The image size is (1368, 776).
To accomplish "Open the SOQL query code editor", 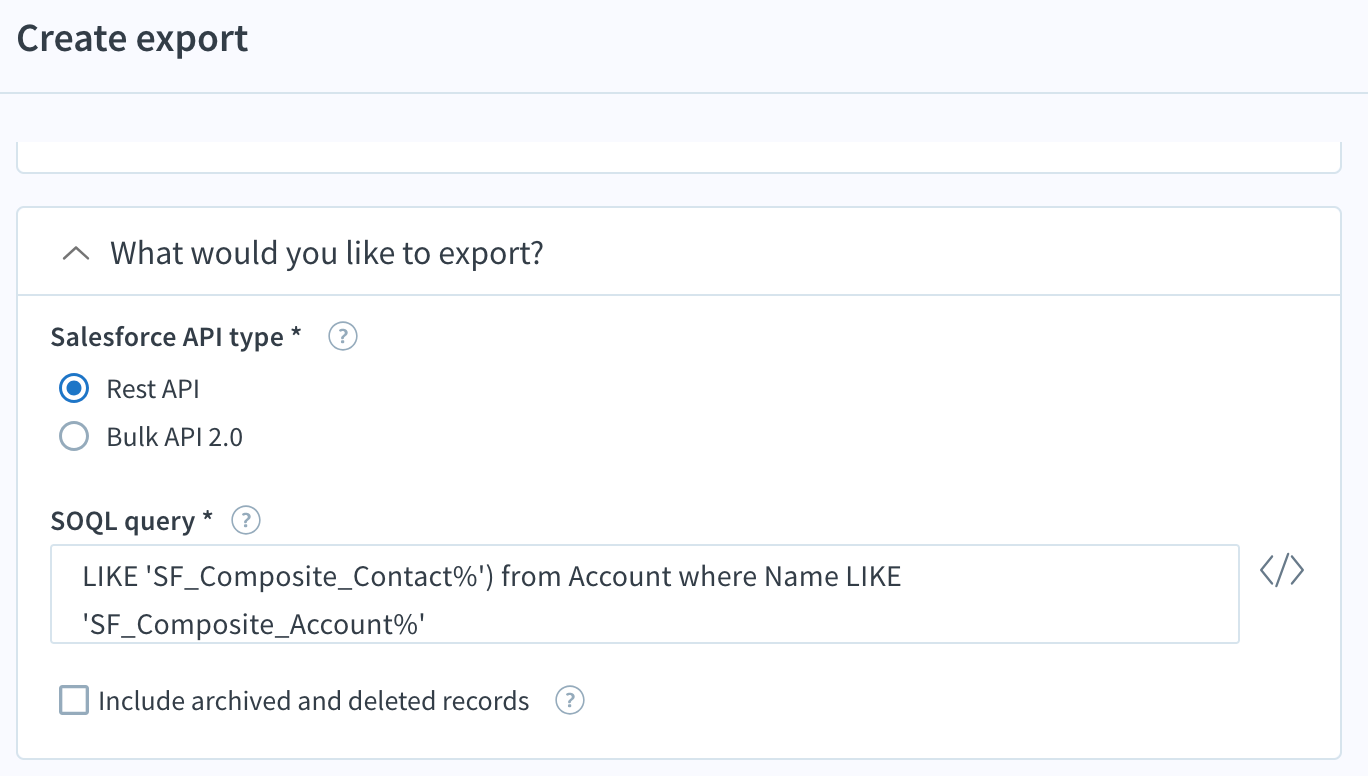I will (1282, 571).
